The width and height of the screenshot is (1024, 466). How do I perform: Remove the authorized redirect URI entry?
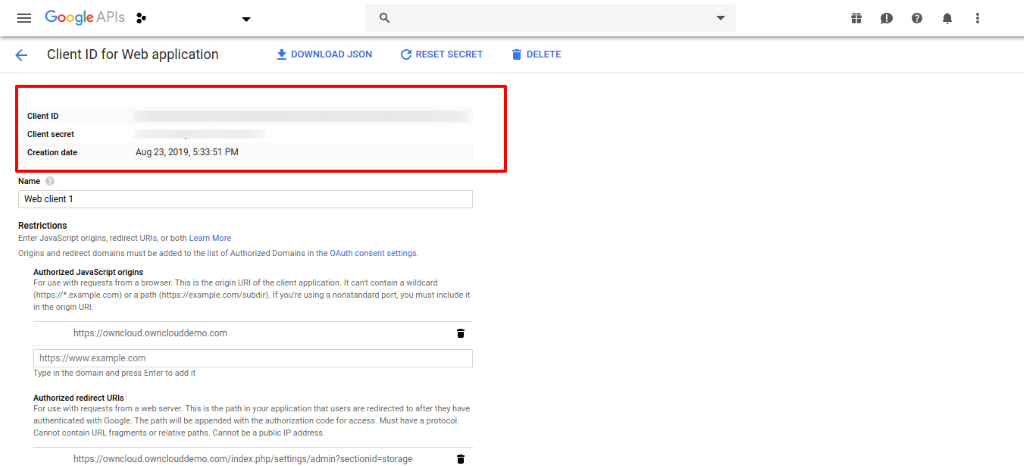click(460, 458)
